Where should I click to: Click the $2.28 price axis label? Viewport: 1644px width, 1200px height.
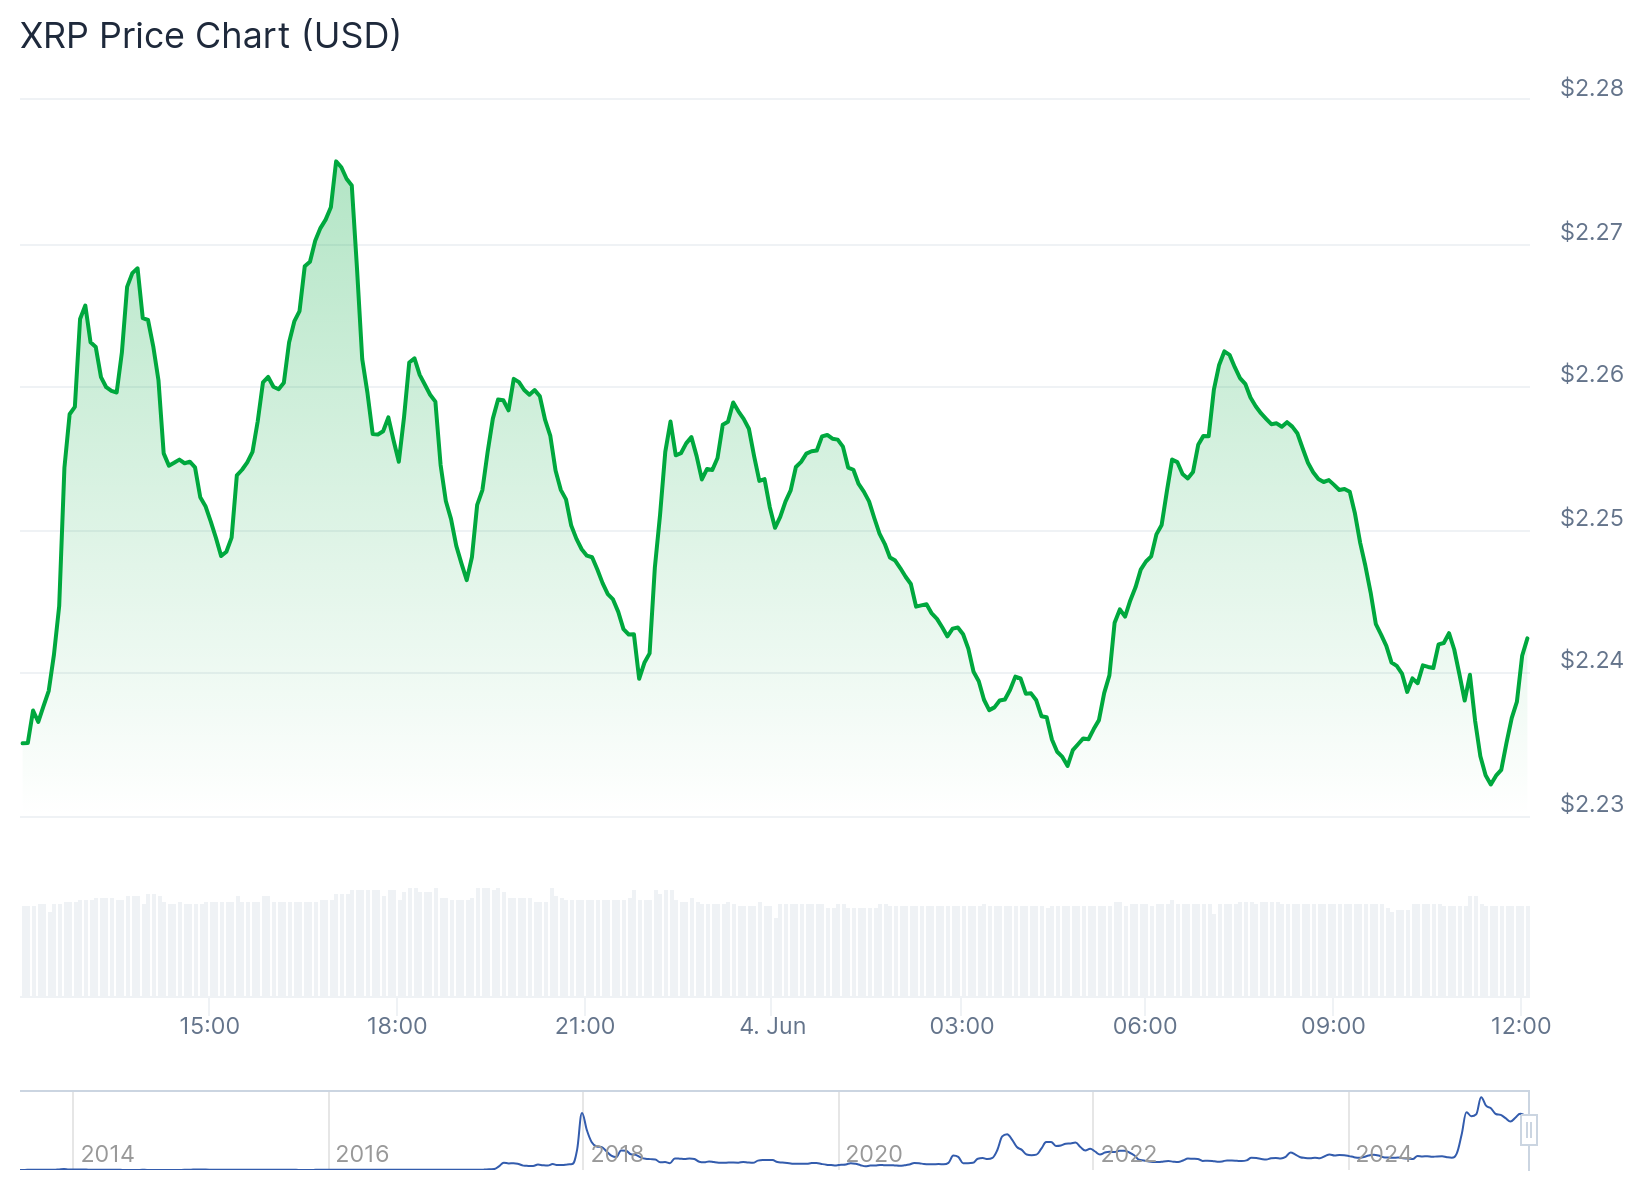coord(1592,88)
